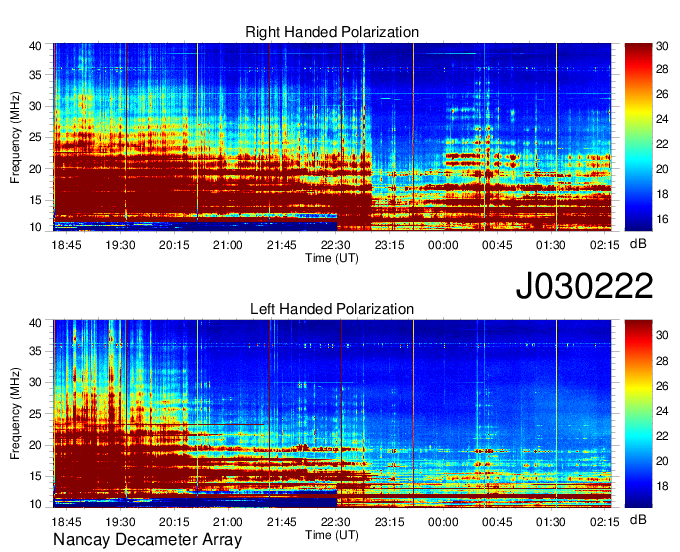Click the 'J030222' observation label
Viewport: 680px width, 552px height.
584,286
